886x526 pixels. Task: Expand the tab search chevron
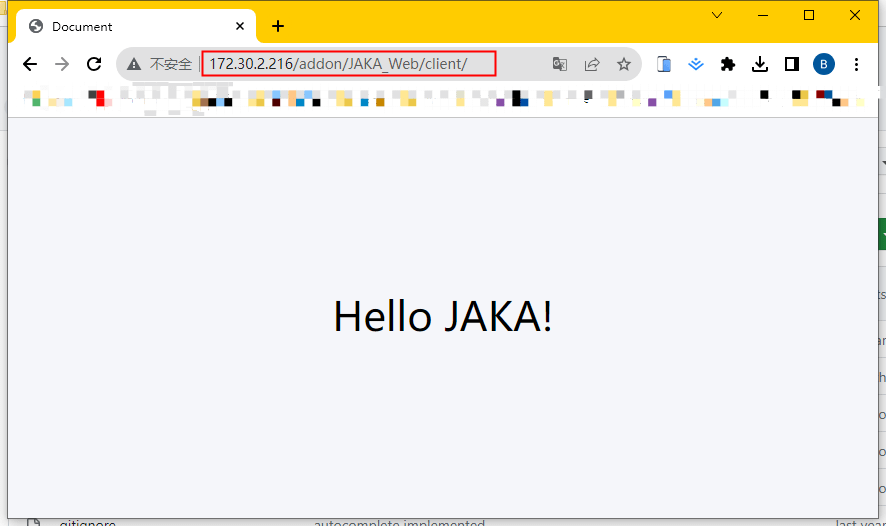717,15
